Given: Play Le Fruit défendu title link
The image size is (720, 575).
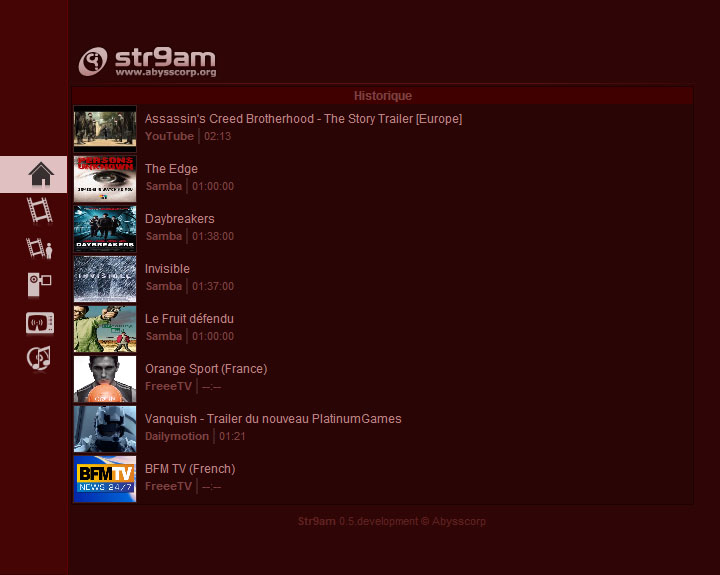Looking at the screenshot, I should [x=189, y=319].
